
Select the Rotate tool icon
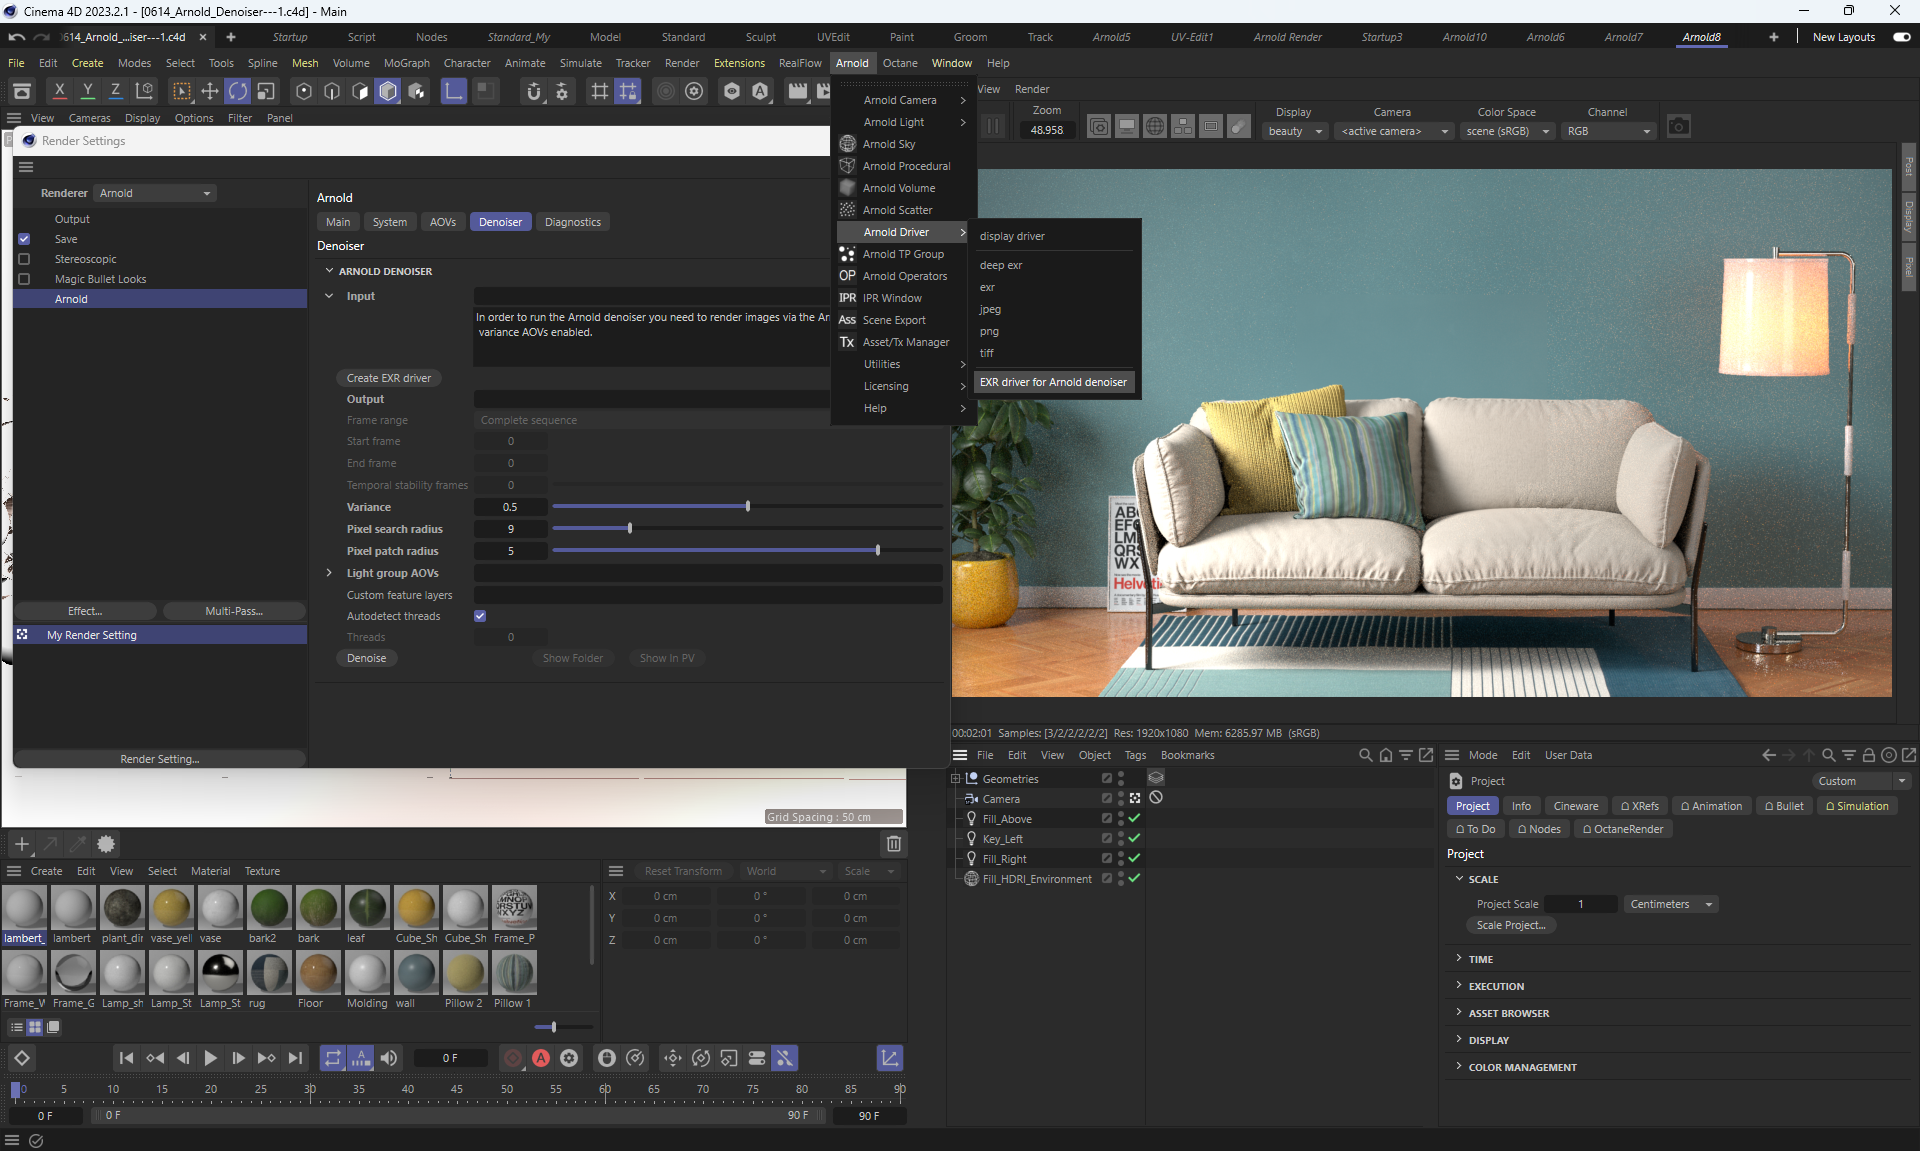[238, 91]
